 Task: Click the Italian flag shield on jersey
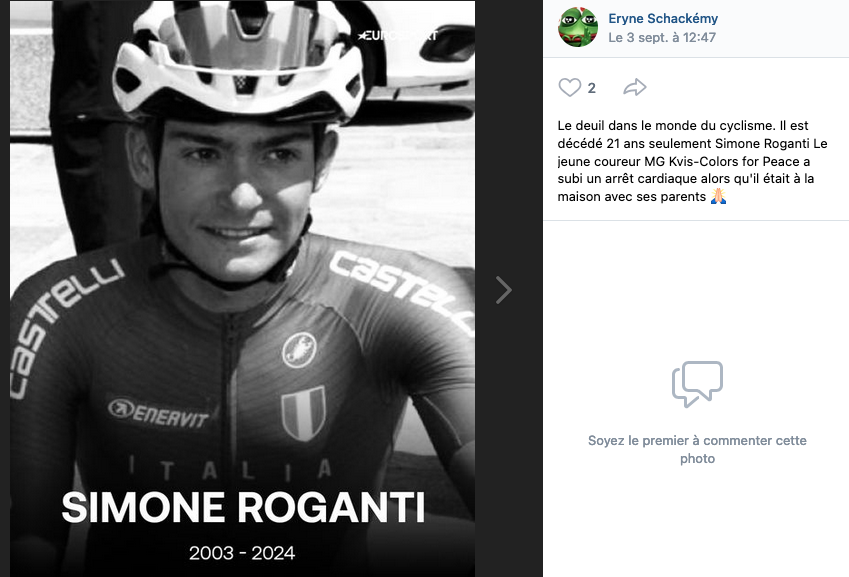[x=302, y=413]
